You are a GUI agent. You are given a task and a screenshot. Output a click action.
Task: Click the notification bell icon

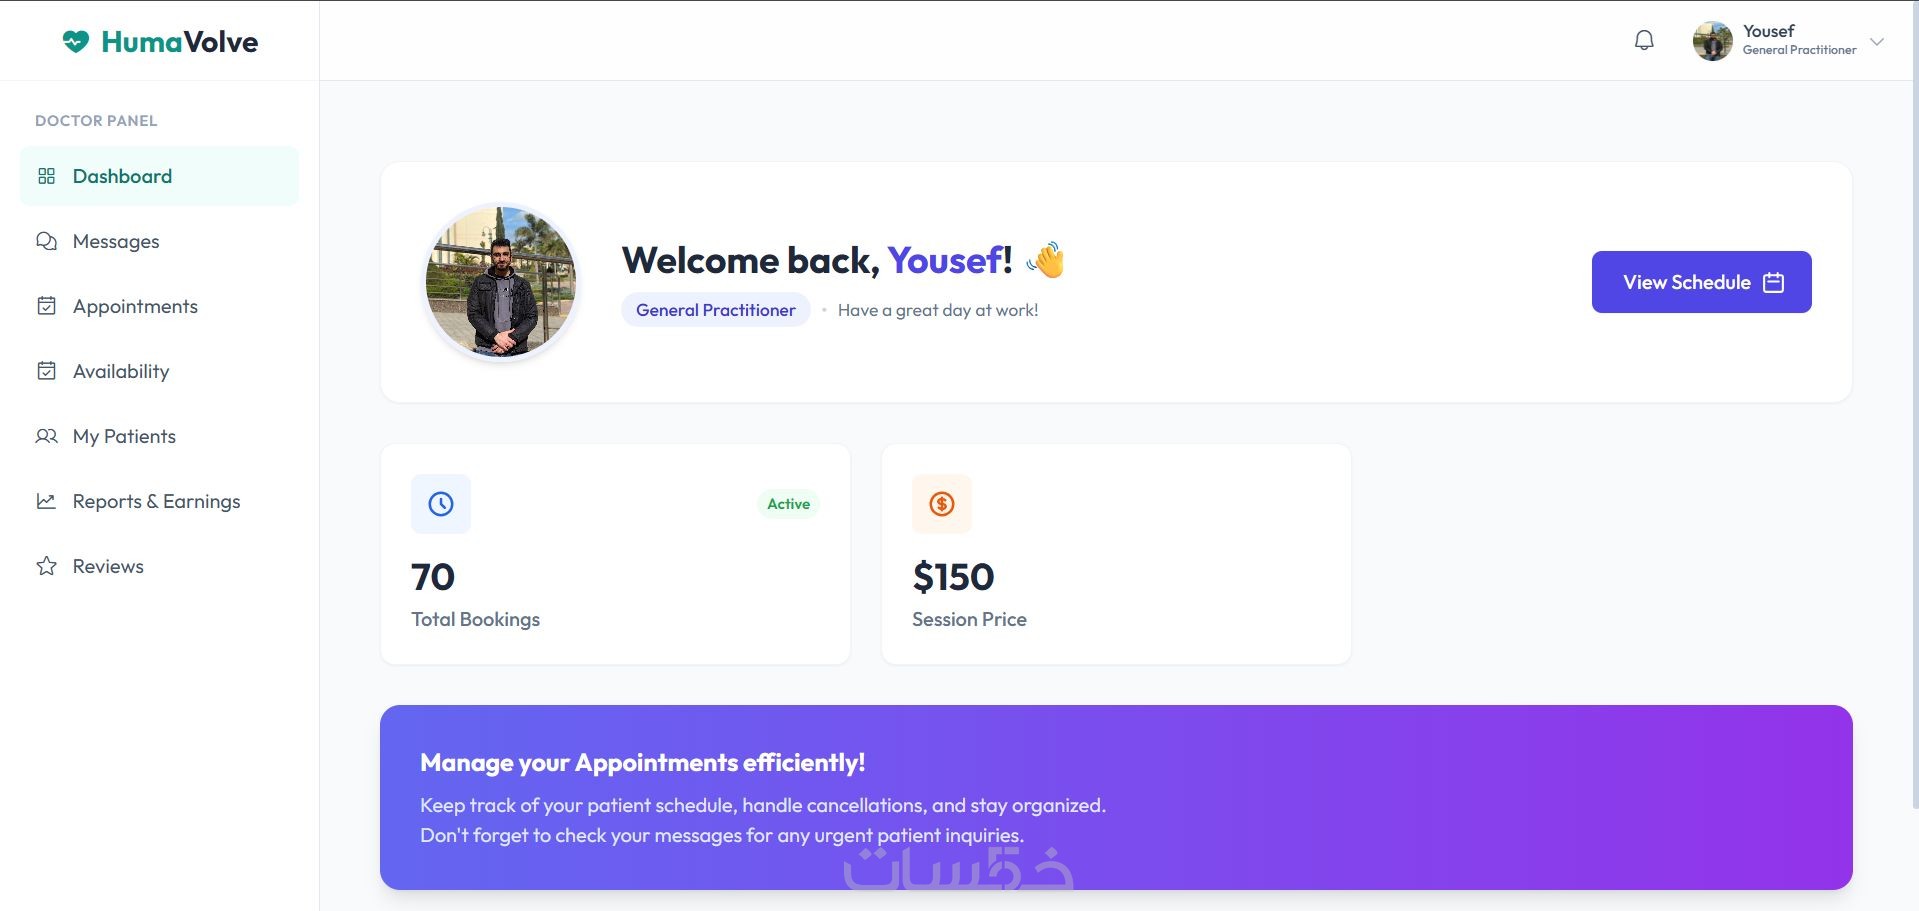[1644, 40]
